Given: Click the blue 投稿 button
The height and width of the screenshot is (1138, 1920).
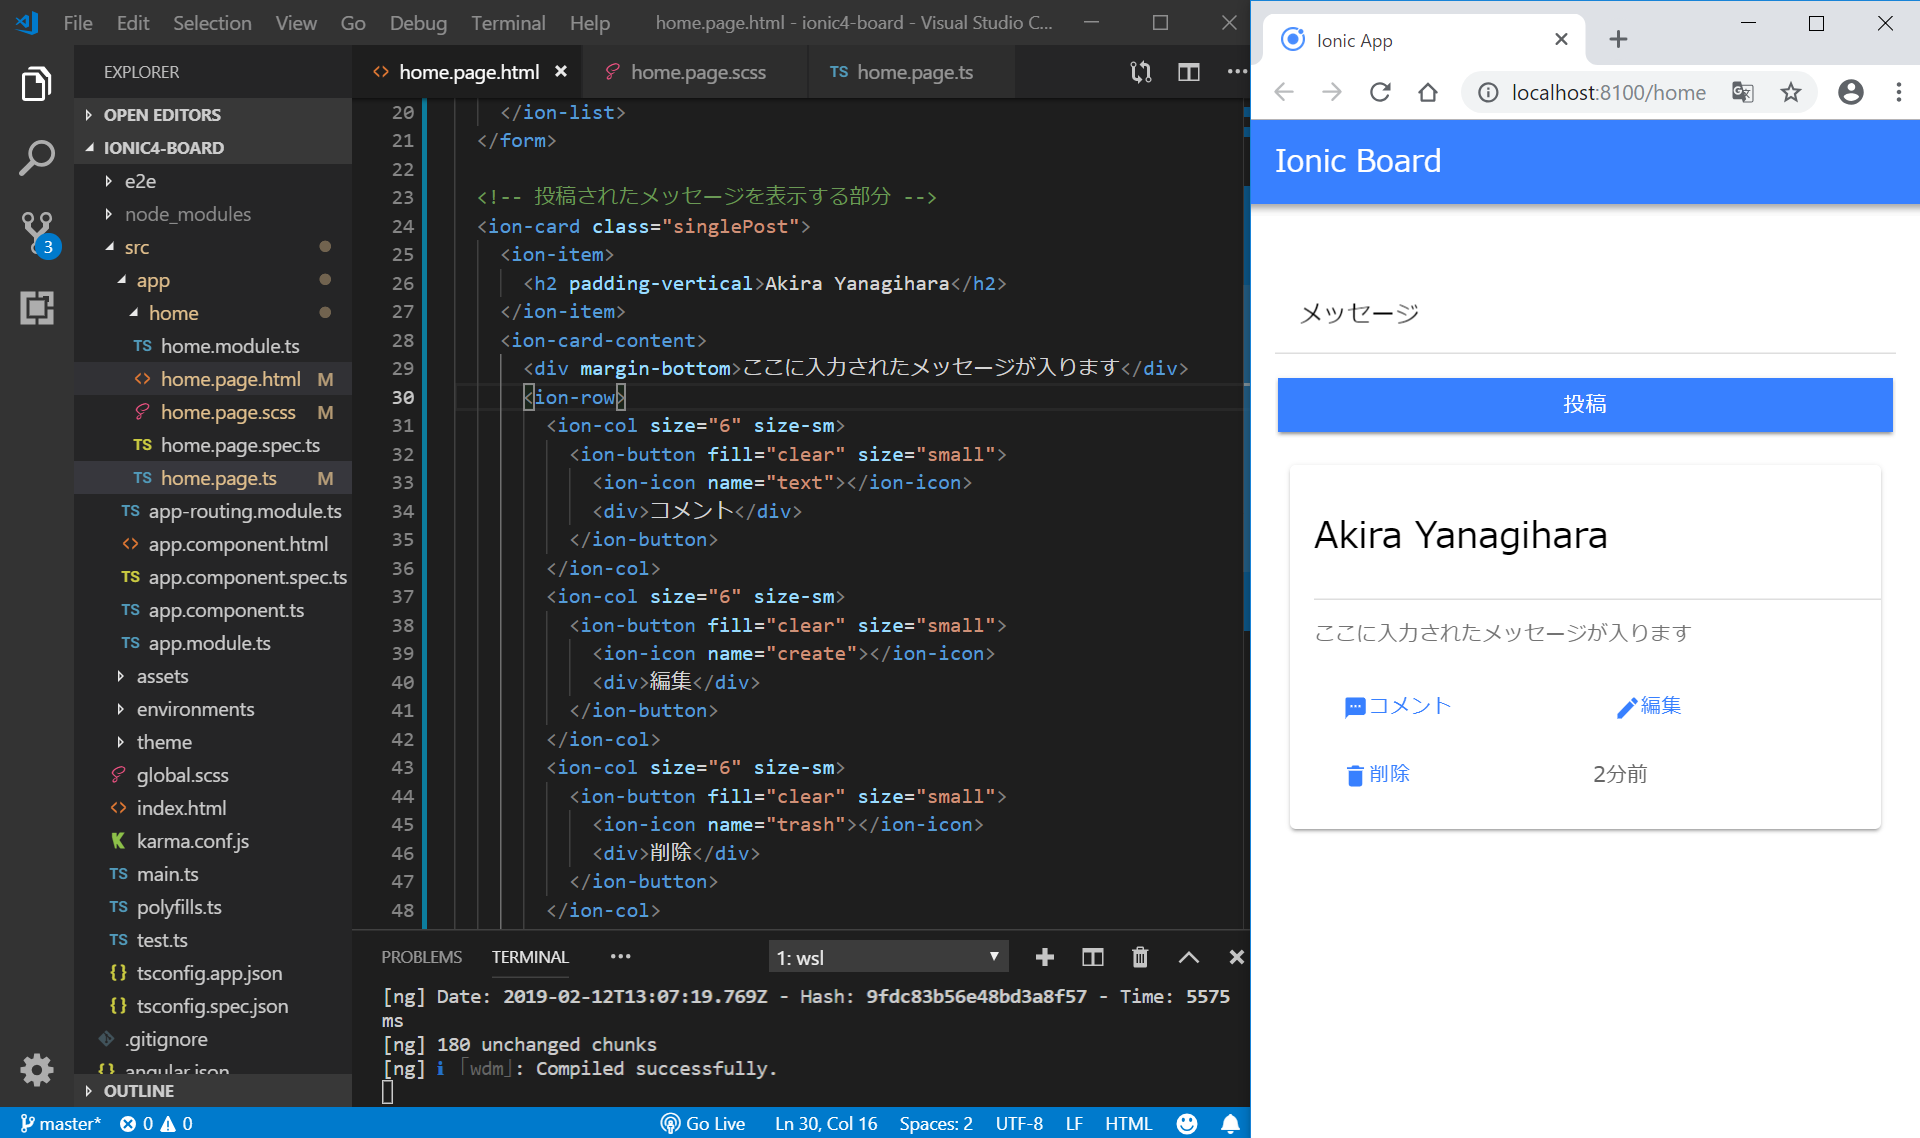Looking at the screenshot, I should 1585,404.
